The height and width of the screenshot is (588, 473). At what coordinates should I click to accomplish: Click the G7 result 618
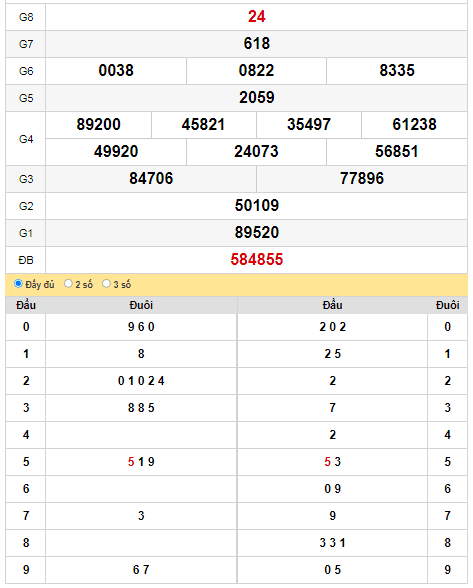[x=257, y=44]
